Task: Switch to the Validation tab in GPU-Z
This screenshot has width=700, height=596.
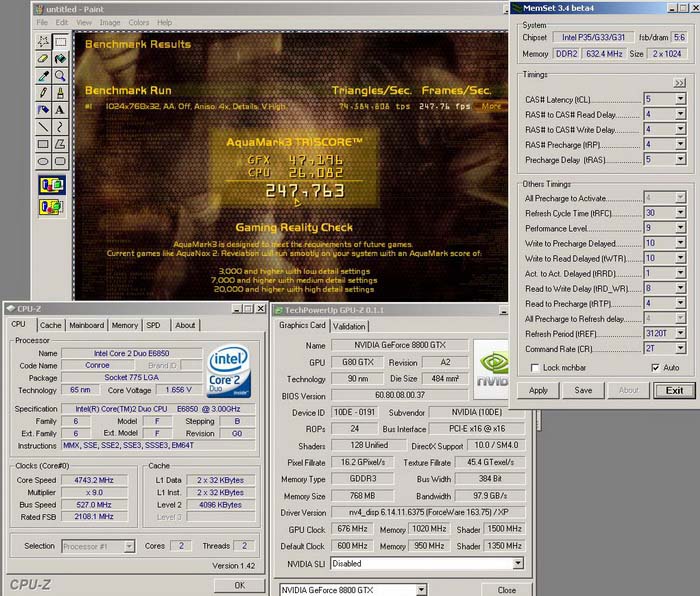Action: 349,326
